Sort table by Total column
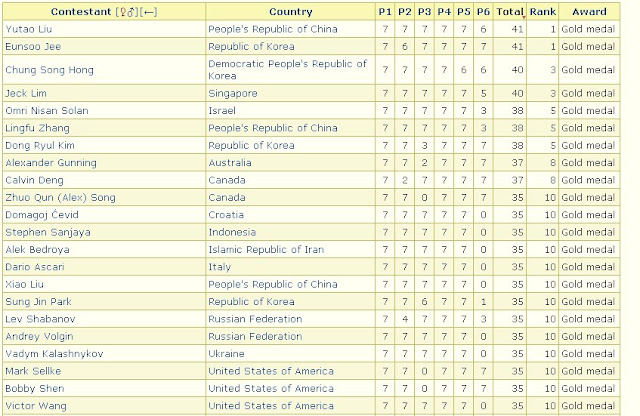The width and height of the screenshot is (640, 416). (509, 12)
